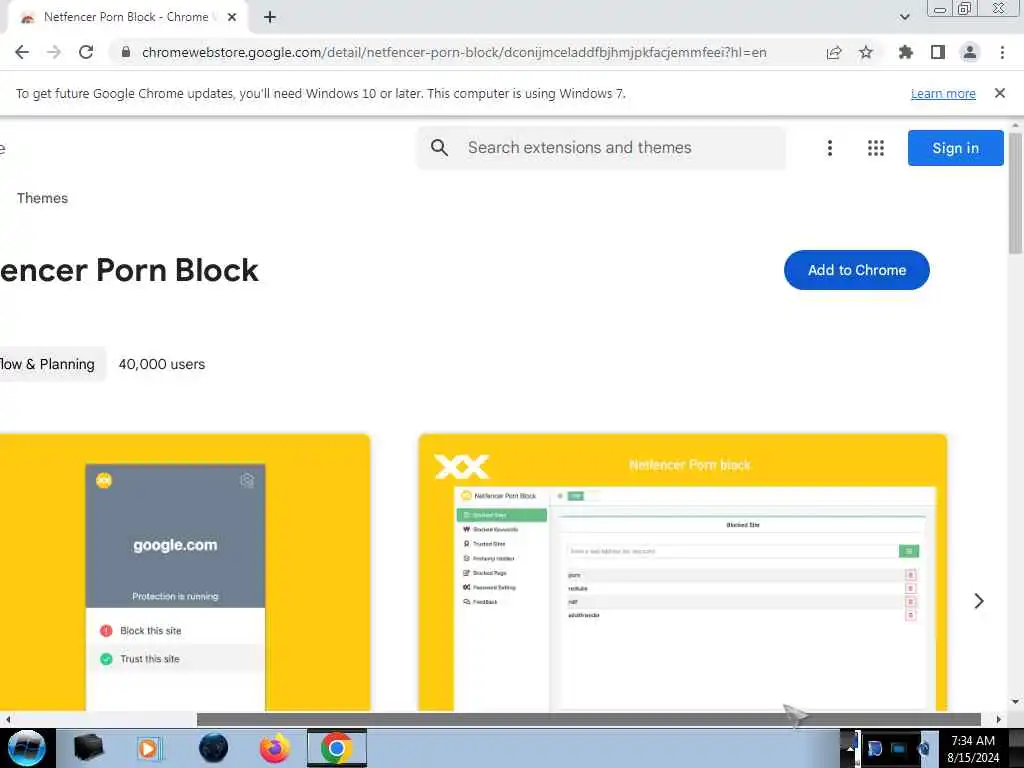This screenshot has height=768, width=1024.
Task: Select the 40,000 users text
Action: tap(161, 364)
